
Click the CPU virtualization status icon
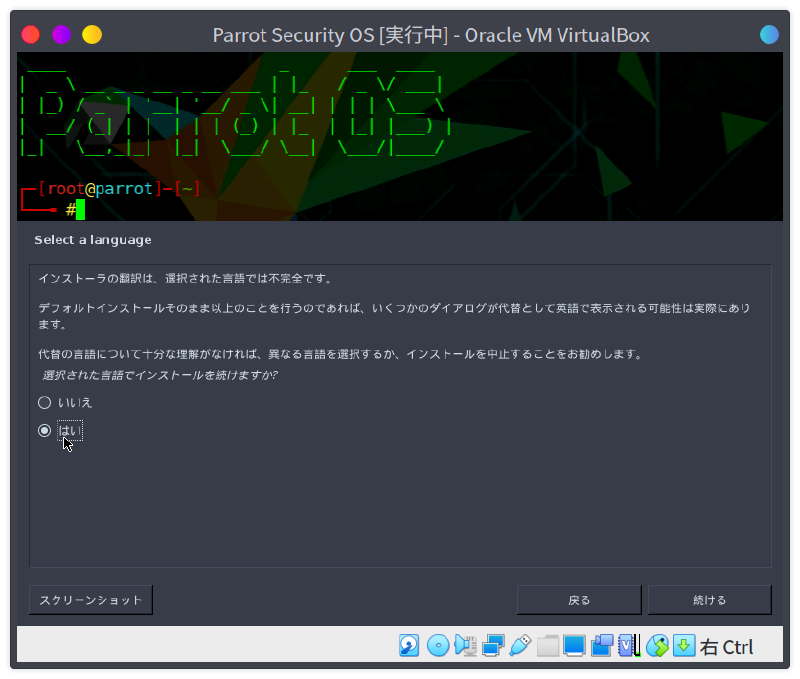point(629,646)
